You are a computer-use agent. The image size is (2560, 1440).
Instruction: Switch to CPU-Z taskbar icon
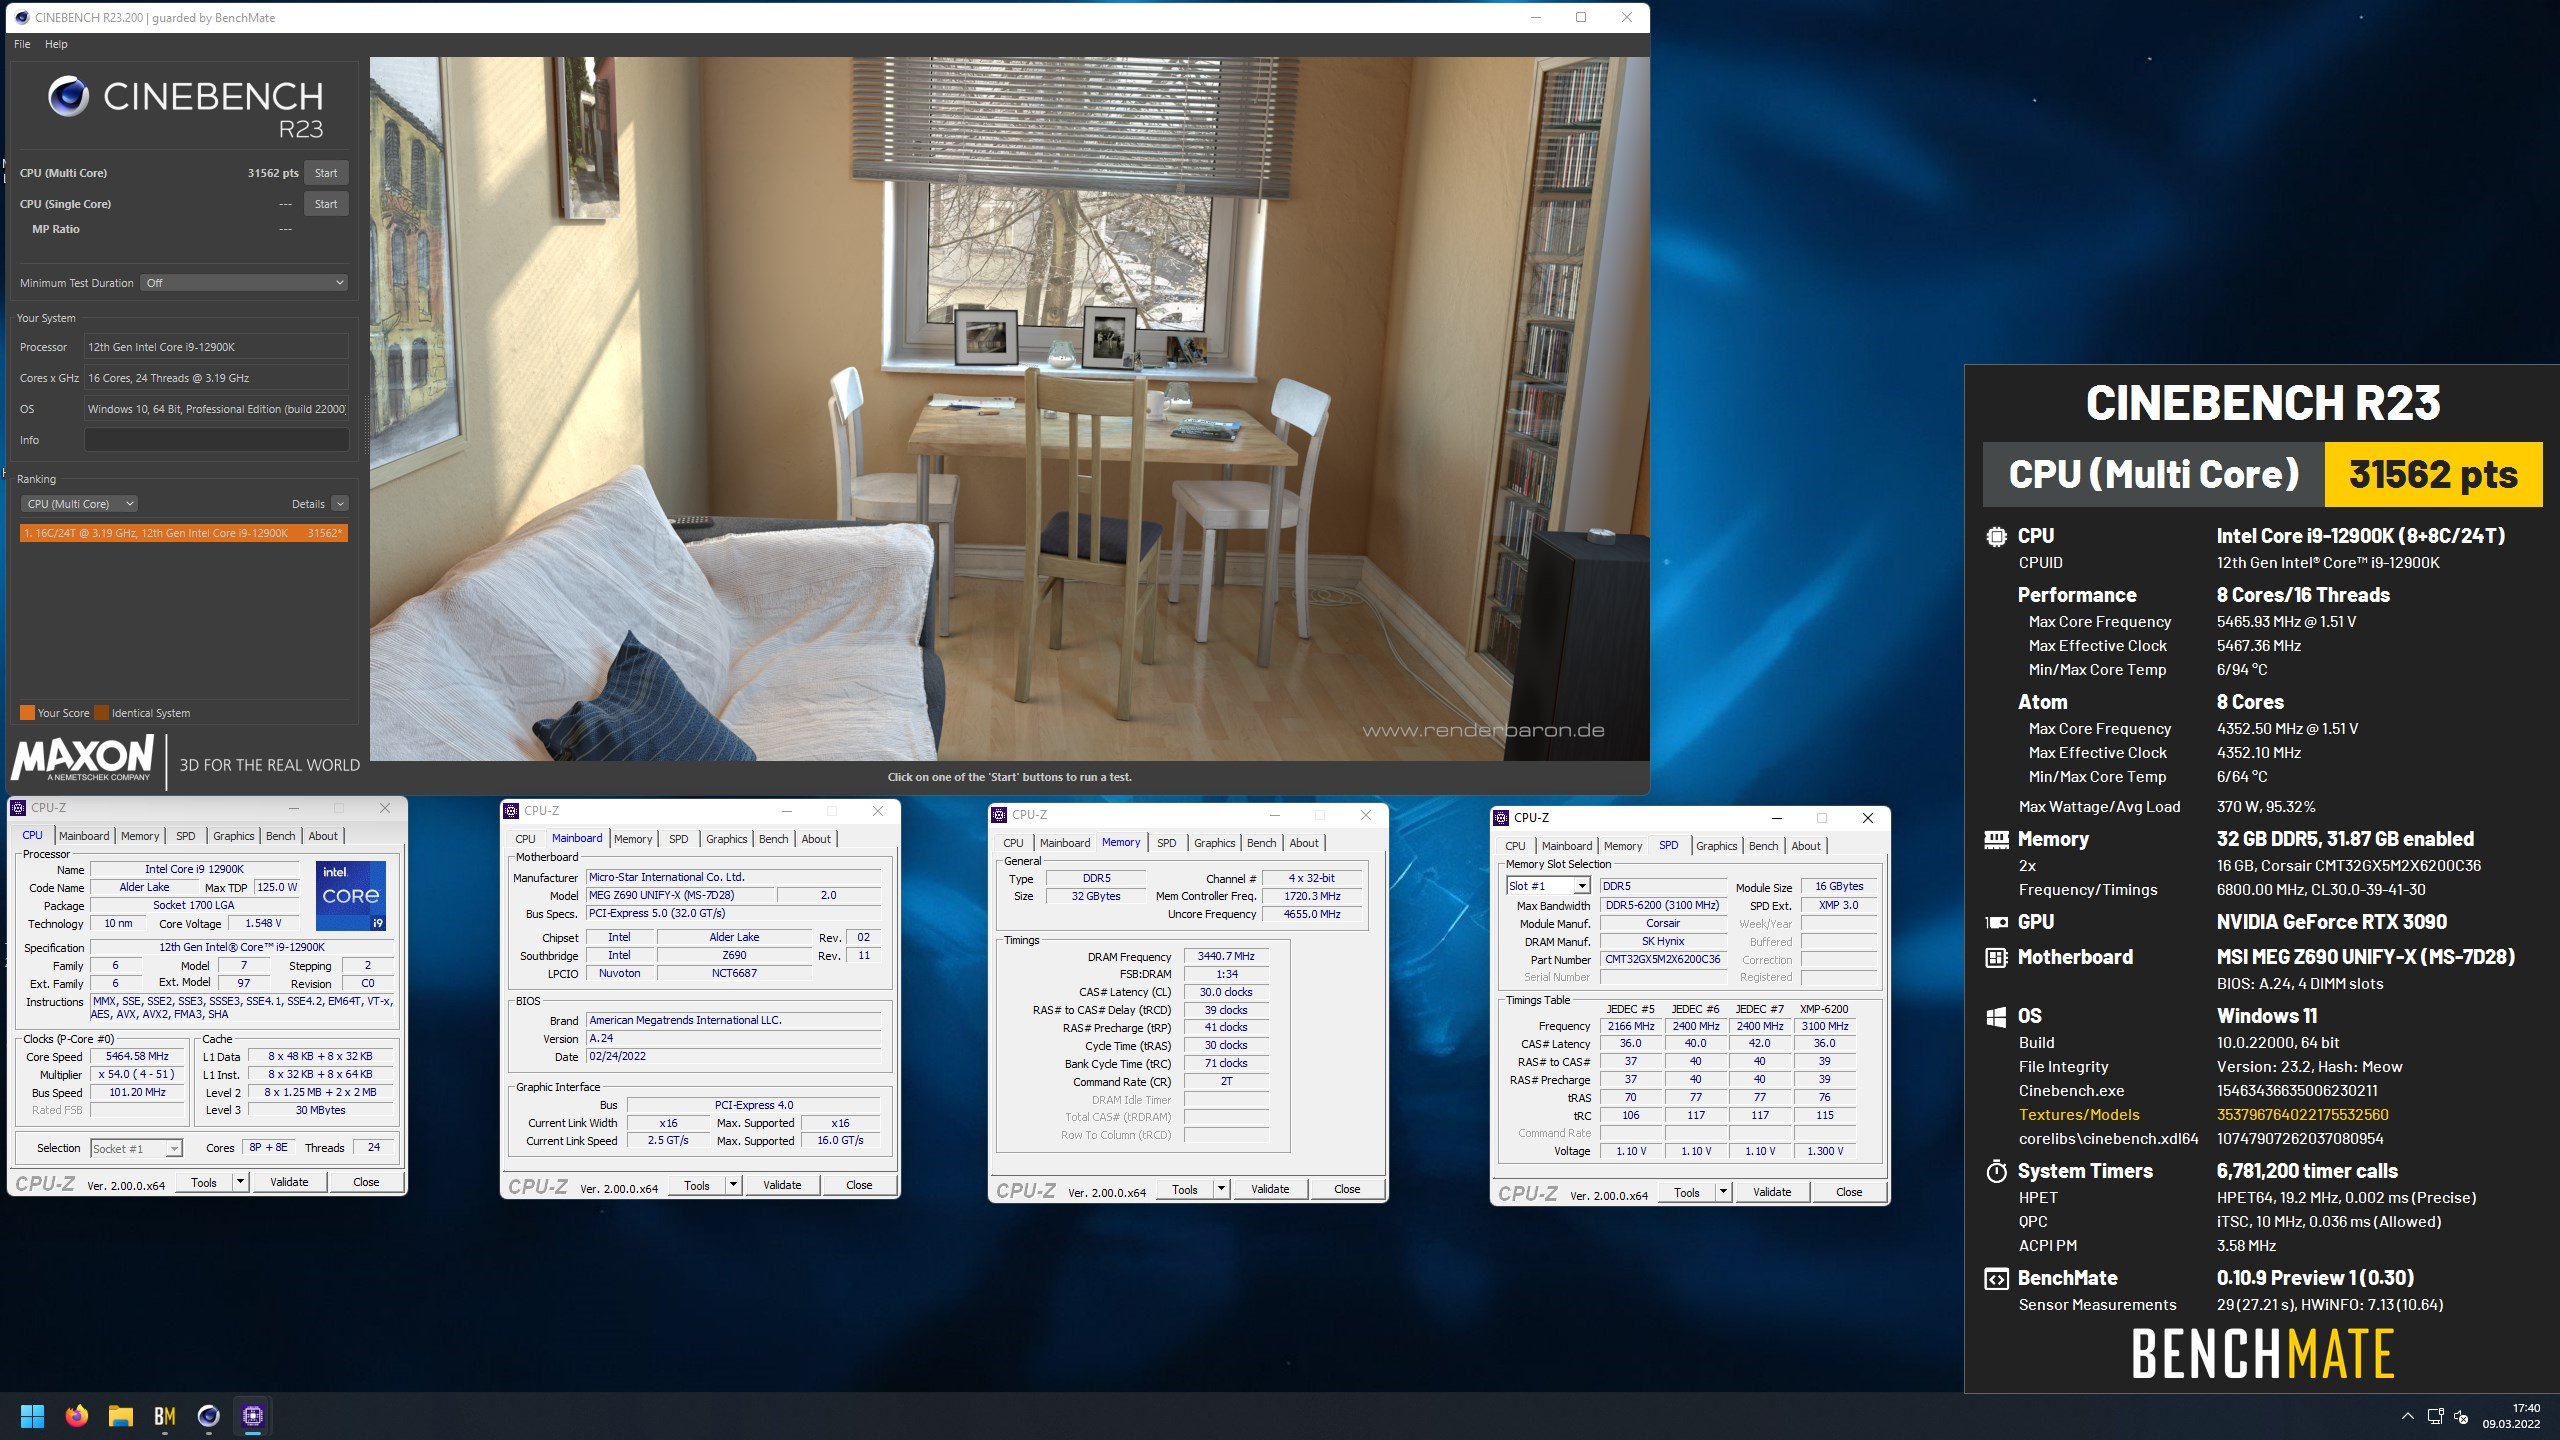coord(253,1416)
